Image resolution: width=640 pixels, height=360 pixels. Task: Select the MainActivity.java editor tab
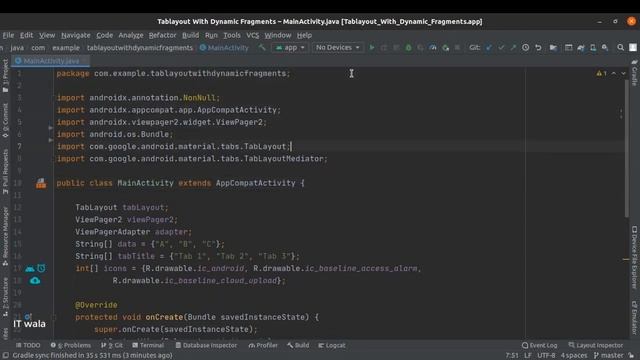(x=51, y=61)
